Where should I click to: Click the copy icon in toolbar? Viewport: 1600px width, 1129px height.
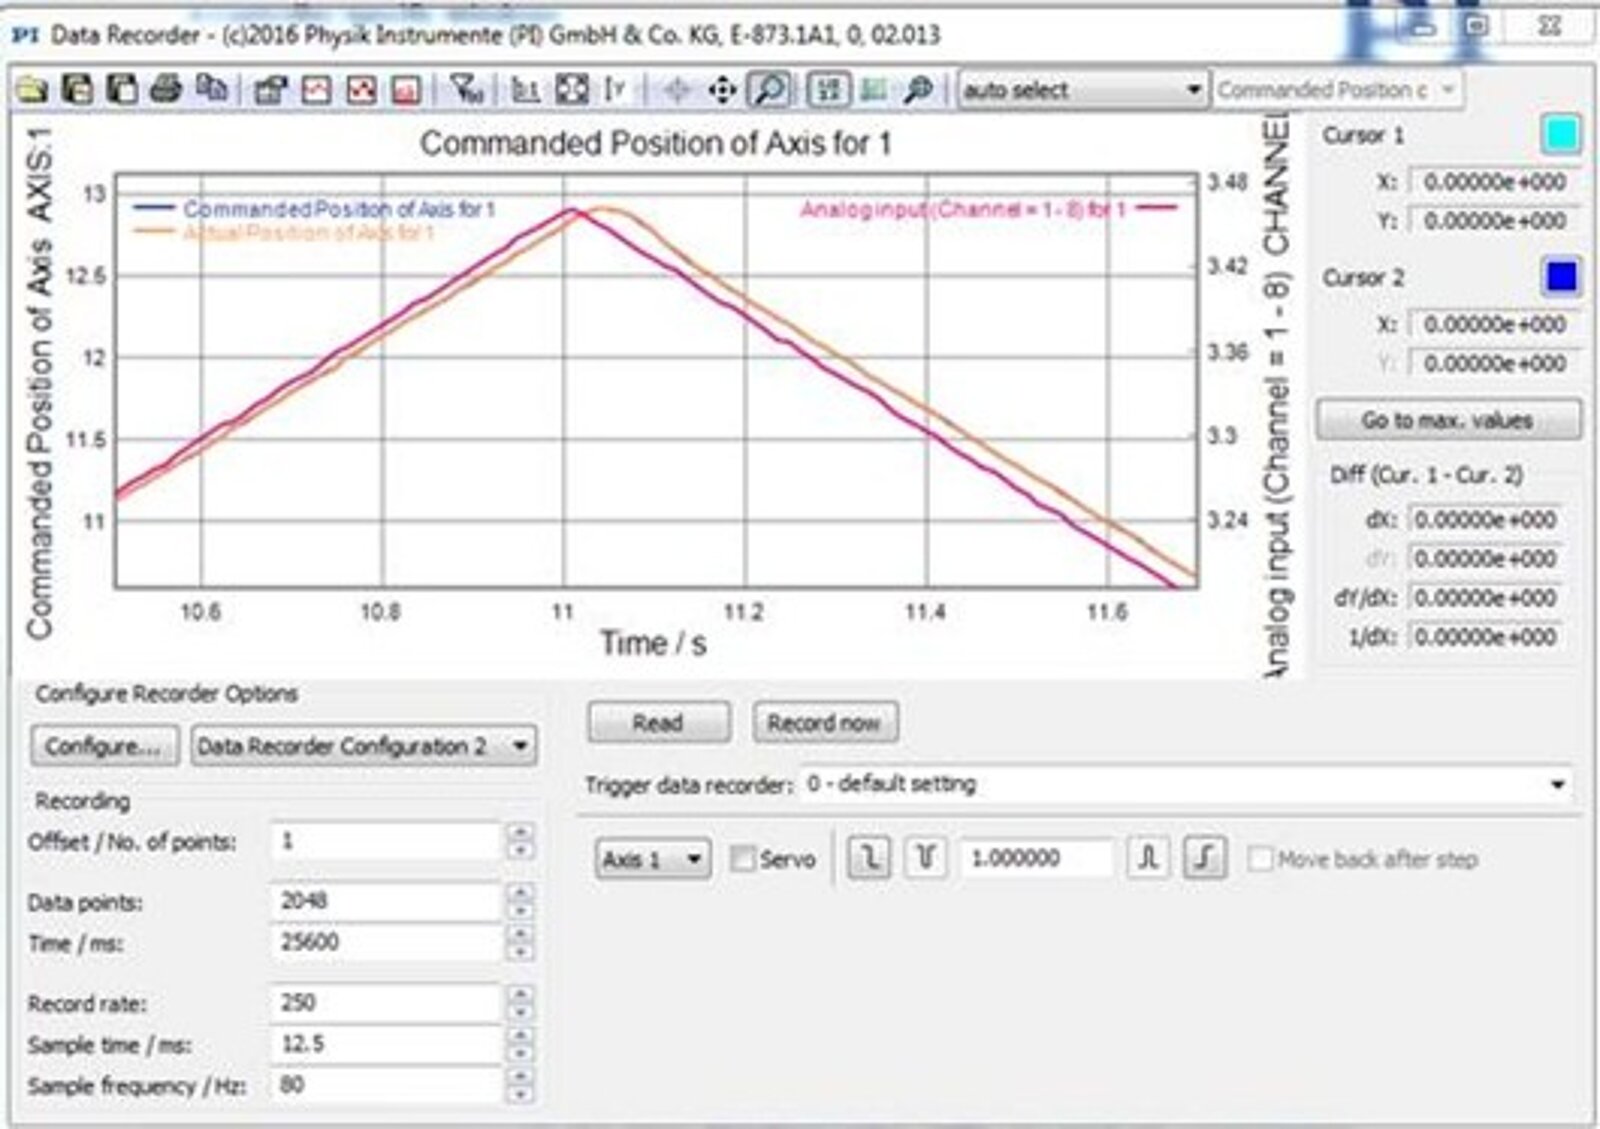[211, 90]
